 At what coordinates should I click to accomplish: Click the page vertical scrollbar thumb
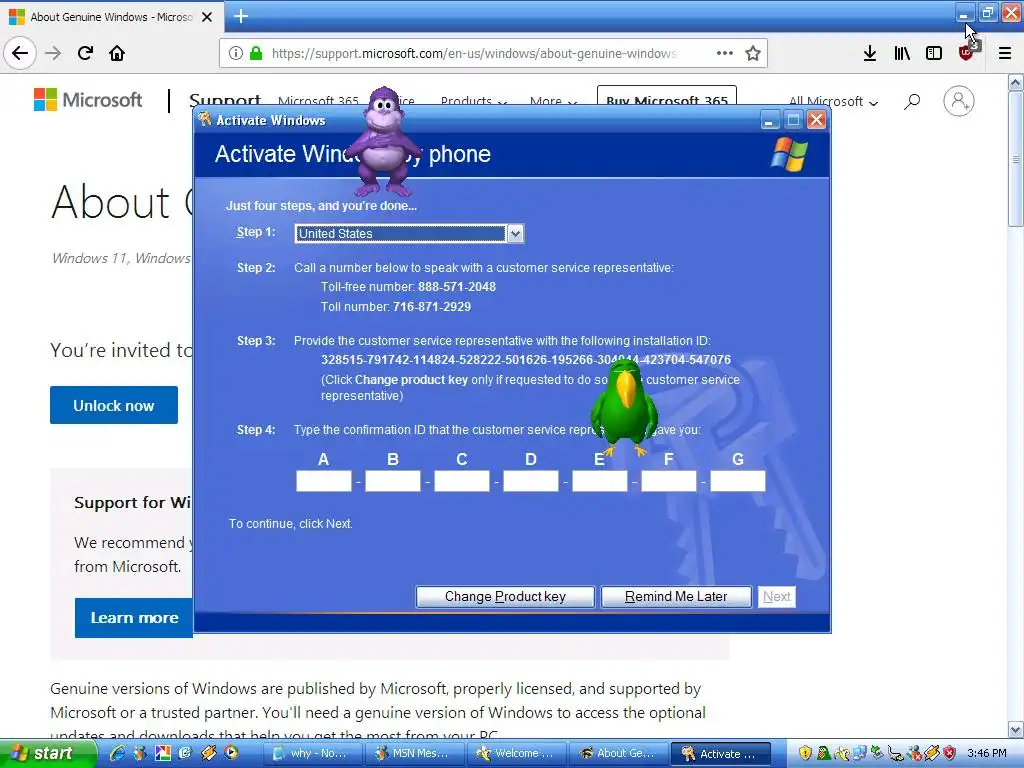pyautogui.click(x=1016, y=160)
